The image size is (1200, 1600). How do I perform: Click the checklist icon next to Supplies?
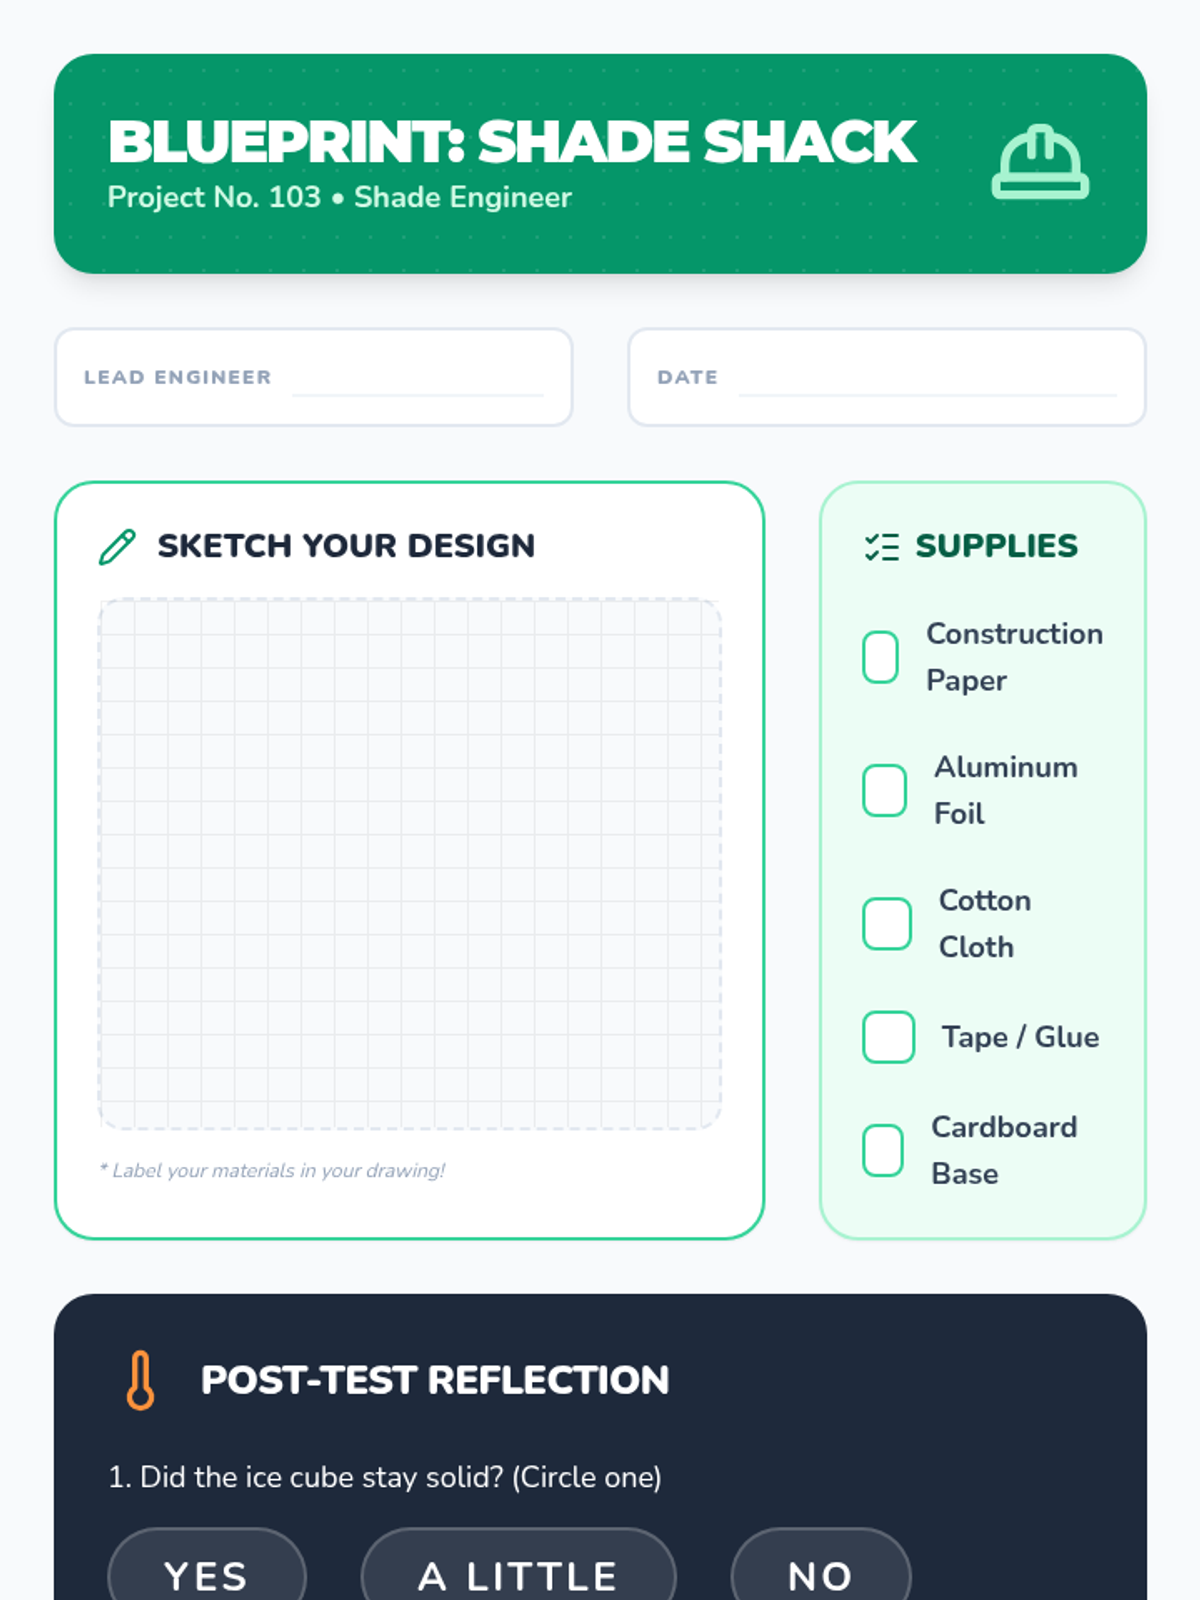click(x=882, y=546)
